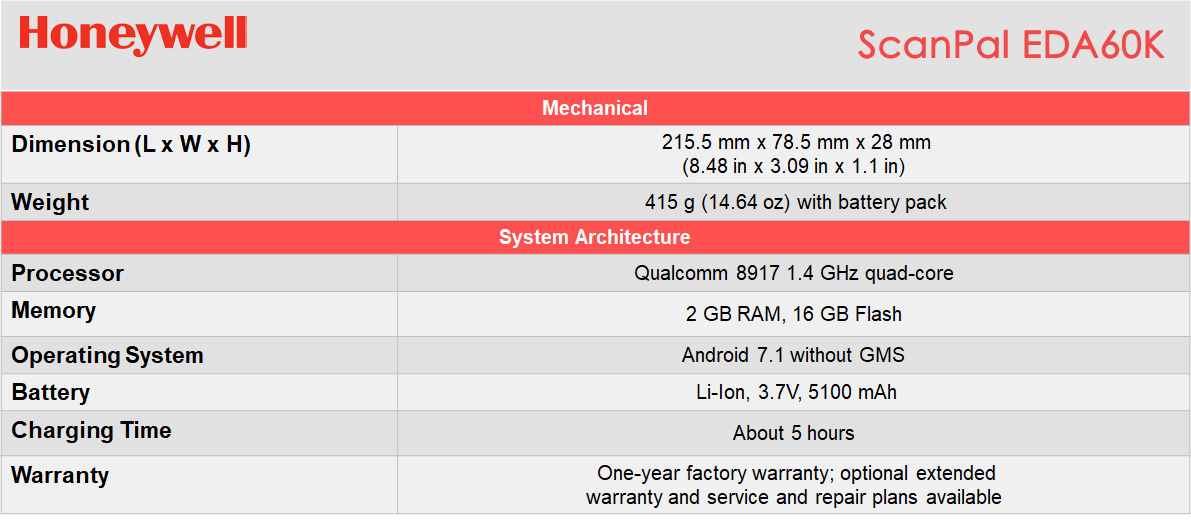Select the Mechanical section header
Image resolution: width=1191 pixels, height=520 pixels.
pos(595,108)
